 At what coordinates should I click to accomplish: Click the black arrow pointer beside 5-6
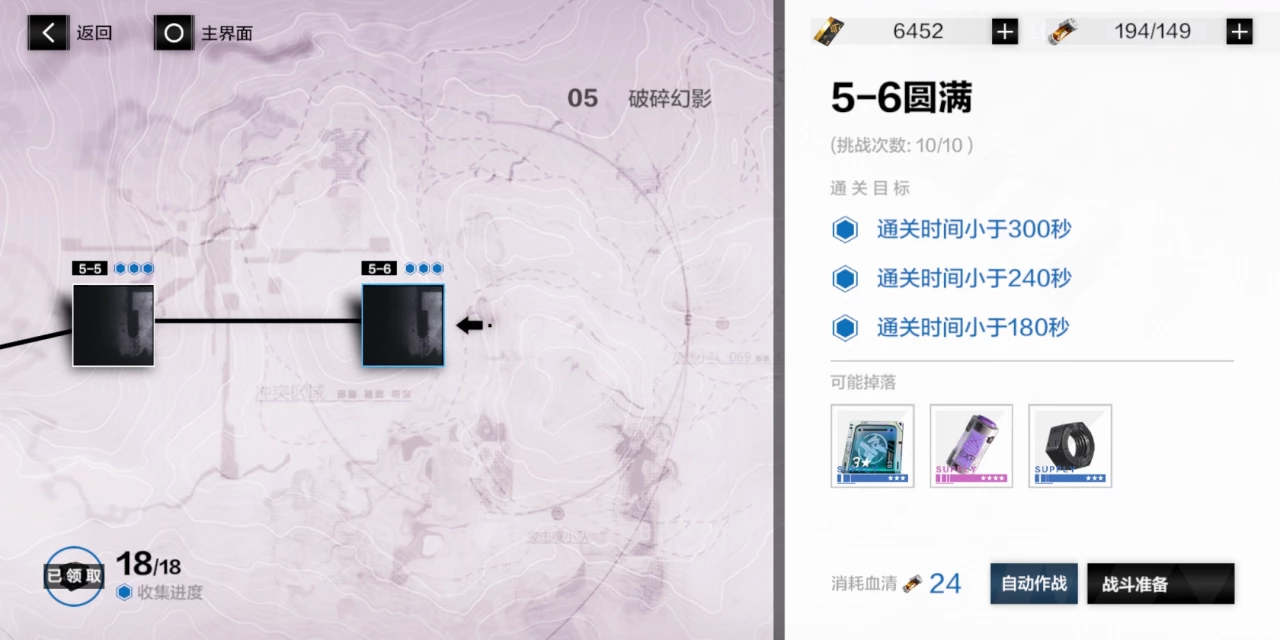(470, 325)
